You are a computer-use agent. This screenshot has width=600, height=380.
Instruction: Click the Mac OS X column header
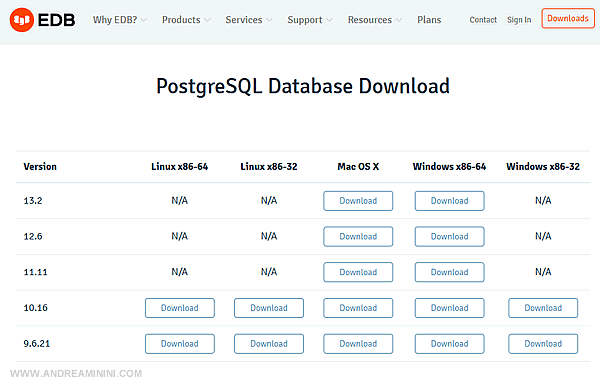(x=358, y=166)
